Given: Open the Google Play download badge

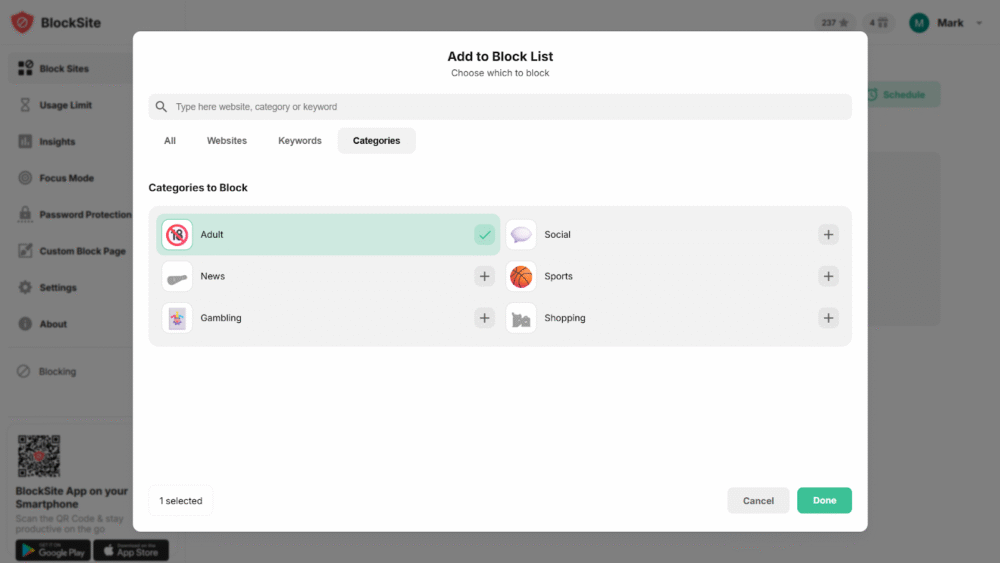Looking at the screenshot, I should tap(51, 551).
